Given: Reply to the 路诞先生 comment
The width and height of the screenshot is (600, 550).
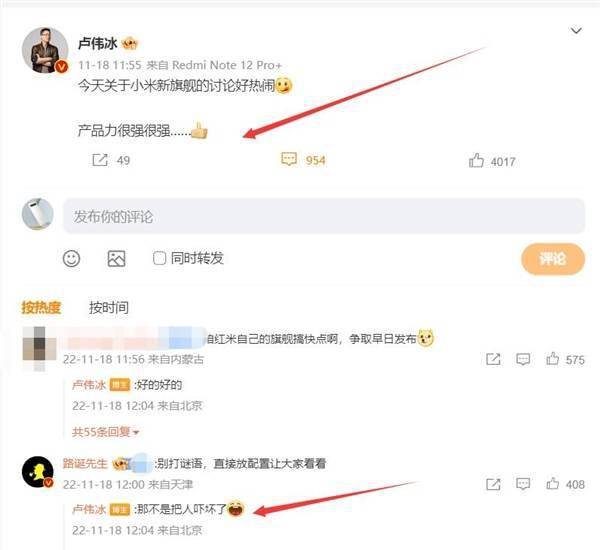Looking at the screenshot, I should click(x=523, y=484).
